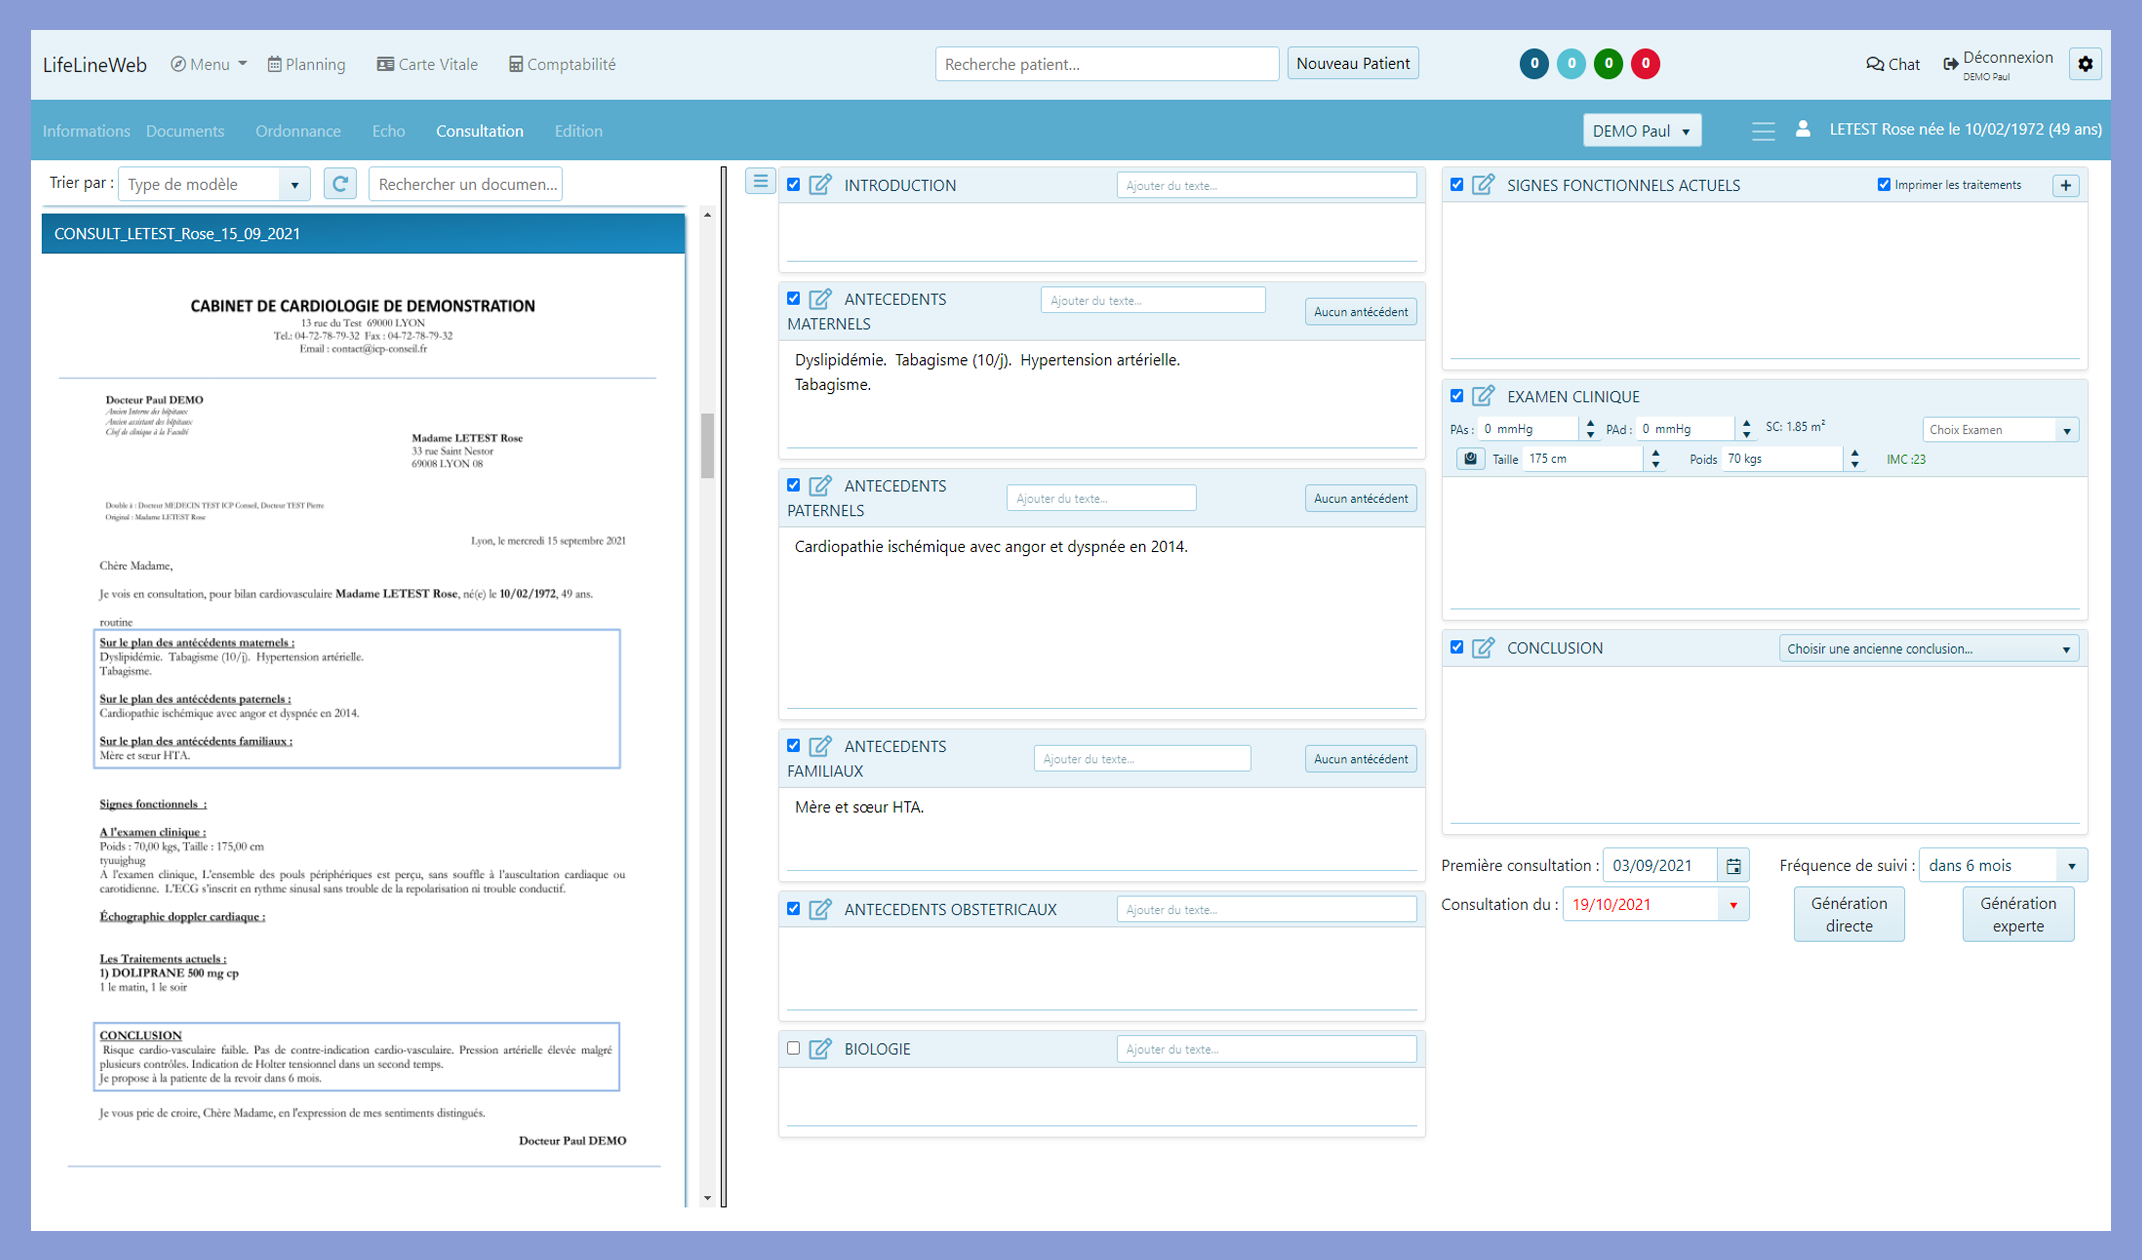Click edit icon for CONCLUSION section
Viewport: 2142px width, 1260px height.
coord(1483,648)
